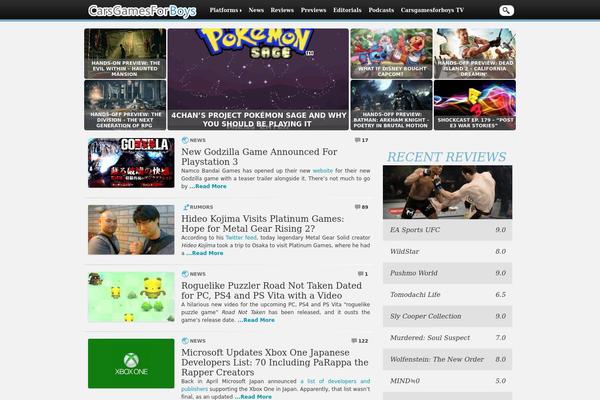Click the News category icon above Godzilla article
This screenshot has width=600, height=400.
[185, 140]
